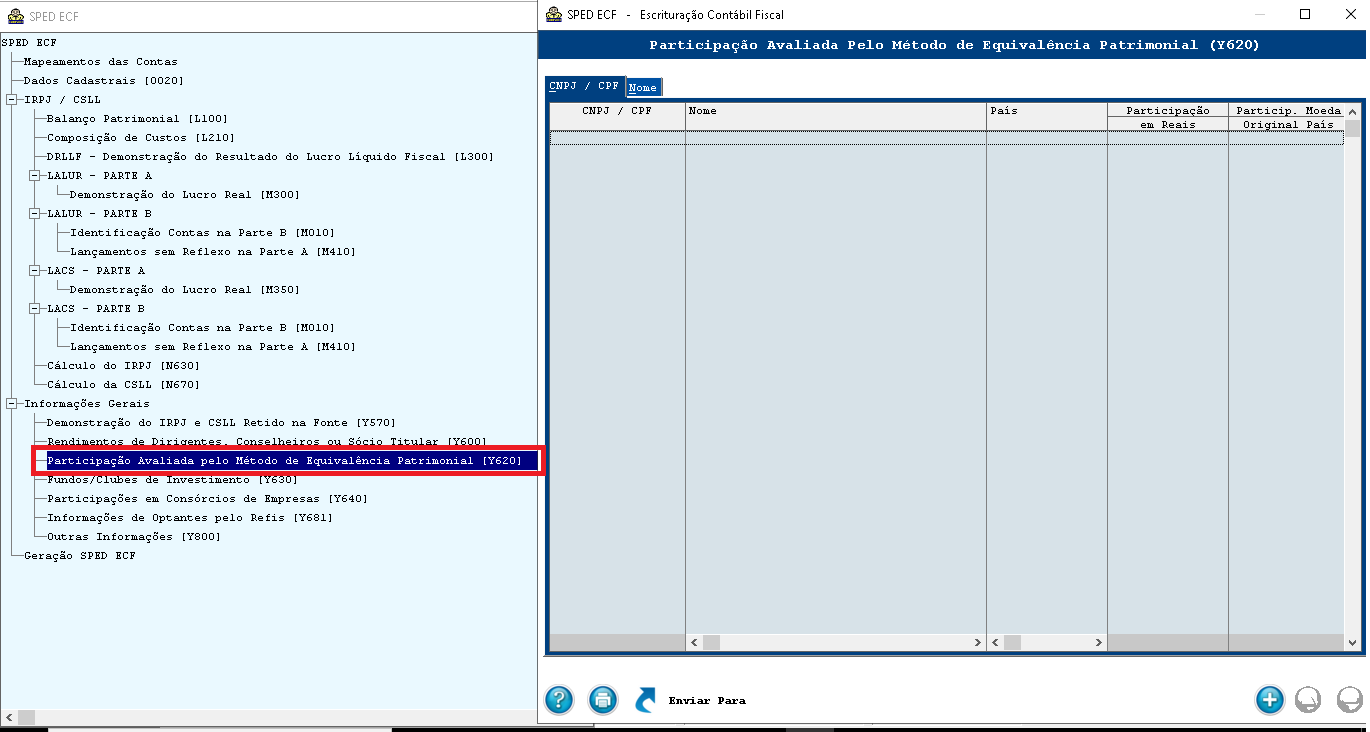
Task: Open the help question mark icon
Action: 559,700
